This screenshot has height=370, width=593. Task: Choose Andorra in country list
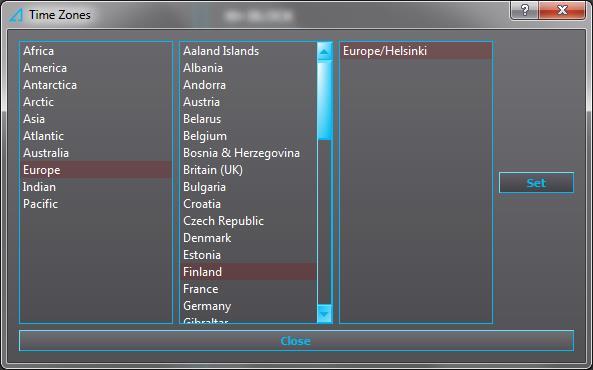[248, 85]
